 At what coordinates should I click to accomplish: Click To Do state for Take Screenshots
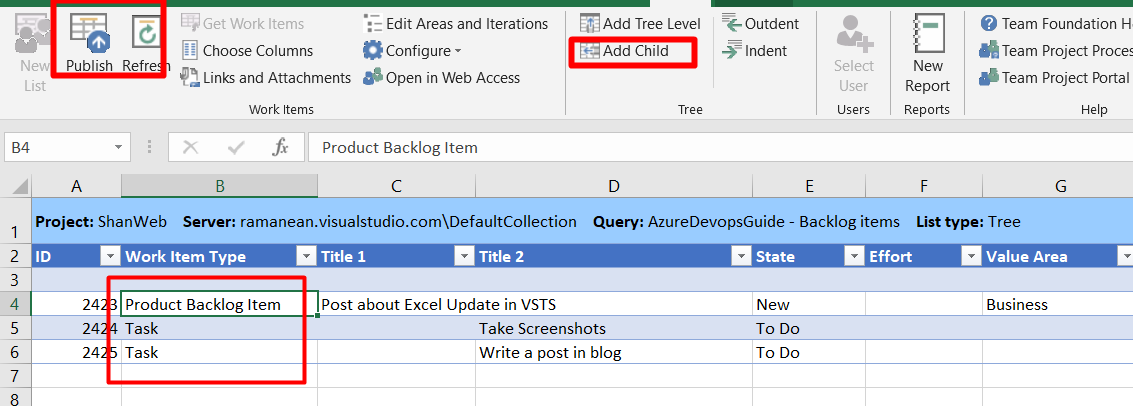[809, 329]
